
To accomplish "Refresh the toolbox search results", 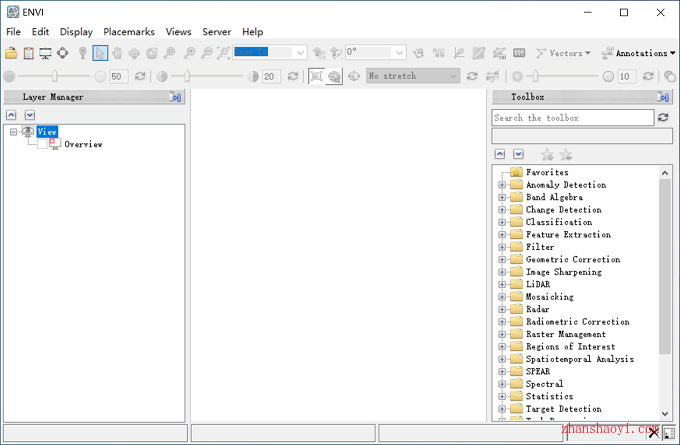I will click(663, 117).
